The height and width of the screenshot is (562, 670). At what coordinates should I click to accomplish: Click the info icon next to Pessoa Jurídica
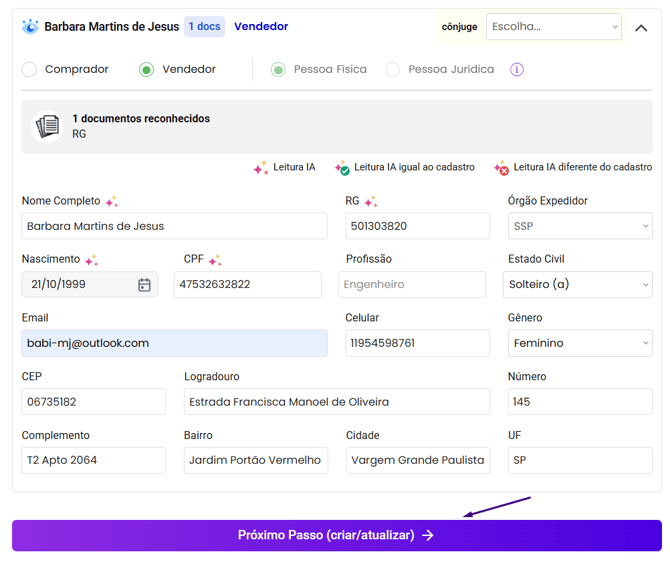pos(517,70)
